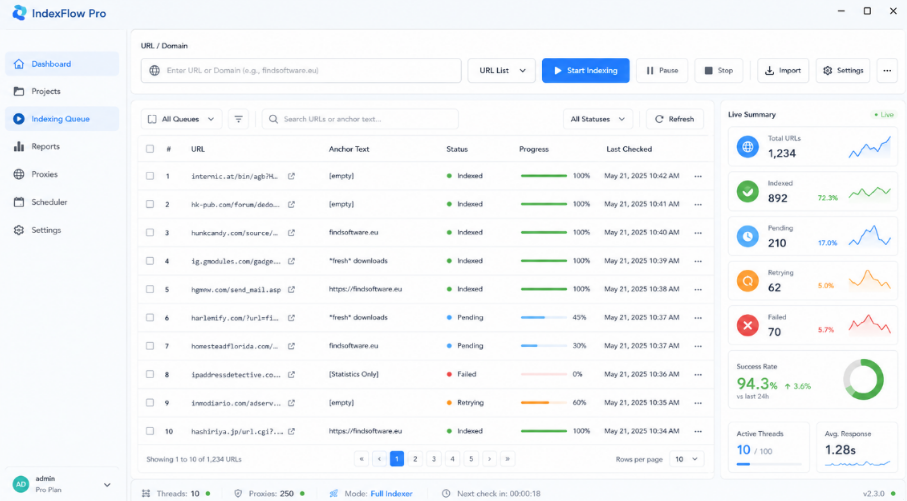The width and height of the screenshot is (907, 501).
Task: Open external link for inmodiario.com URL
Action: (292, 403)
